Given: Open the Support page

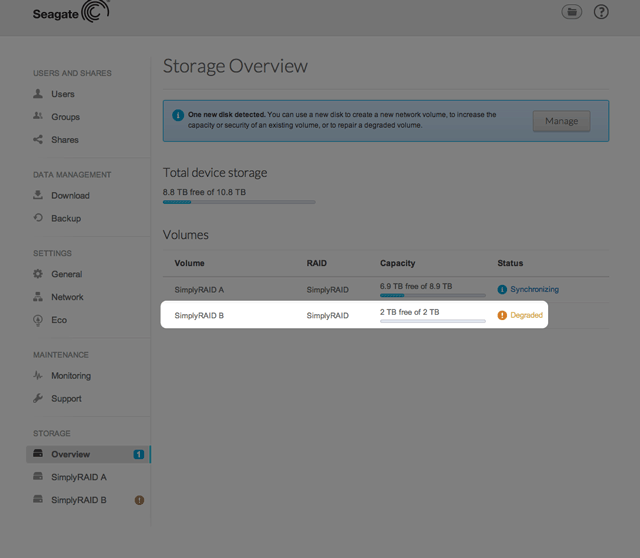Looking at the screenshot, I should point(66,399).
